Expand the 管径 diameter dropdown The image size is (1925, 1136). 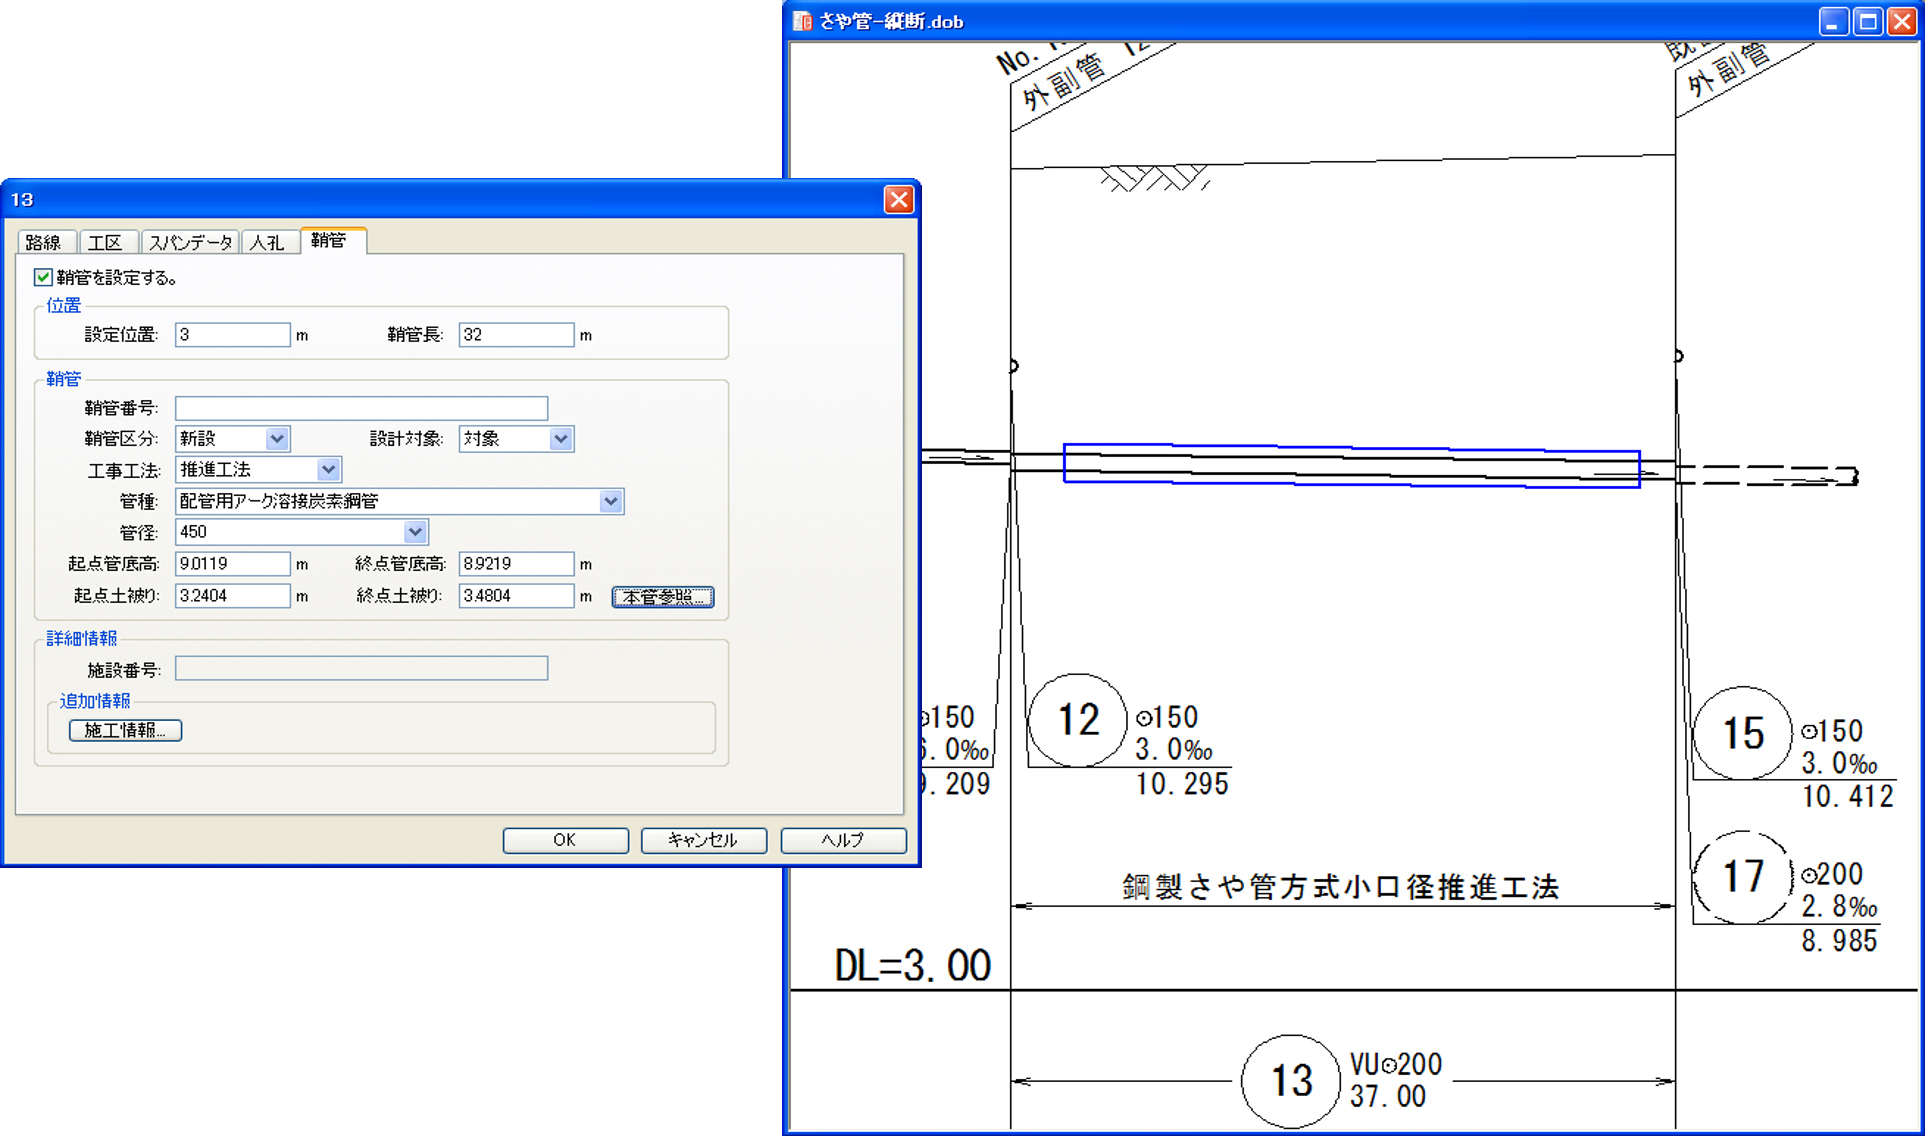coord(415,532)
